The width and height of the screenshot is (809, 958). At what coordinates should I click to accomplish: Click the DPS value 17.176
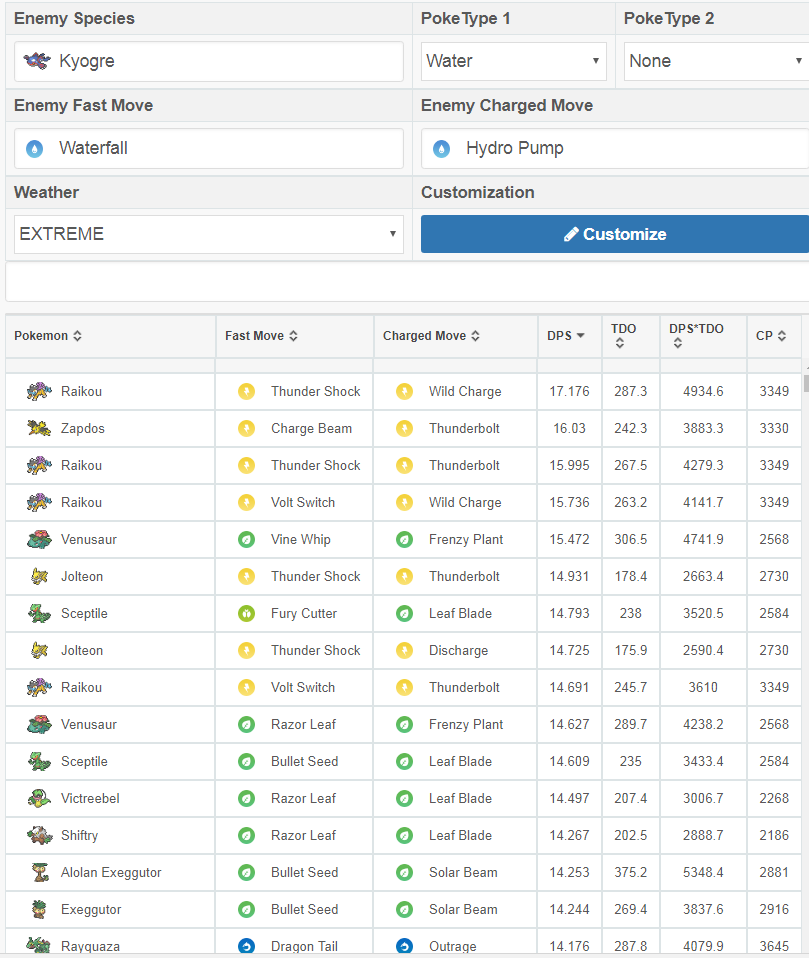coord(569,391)
